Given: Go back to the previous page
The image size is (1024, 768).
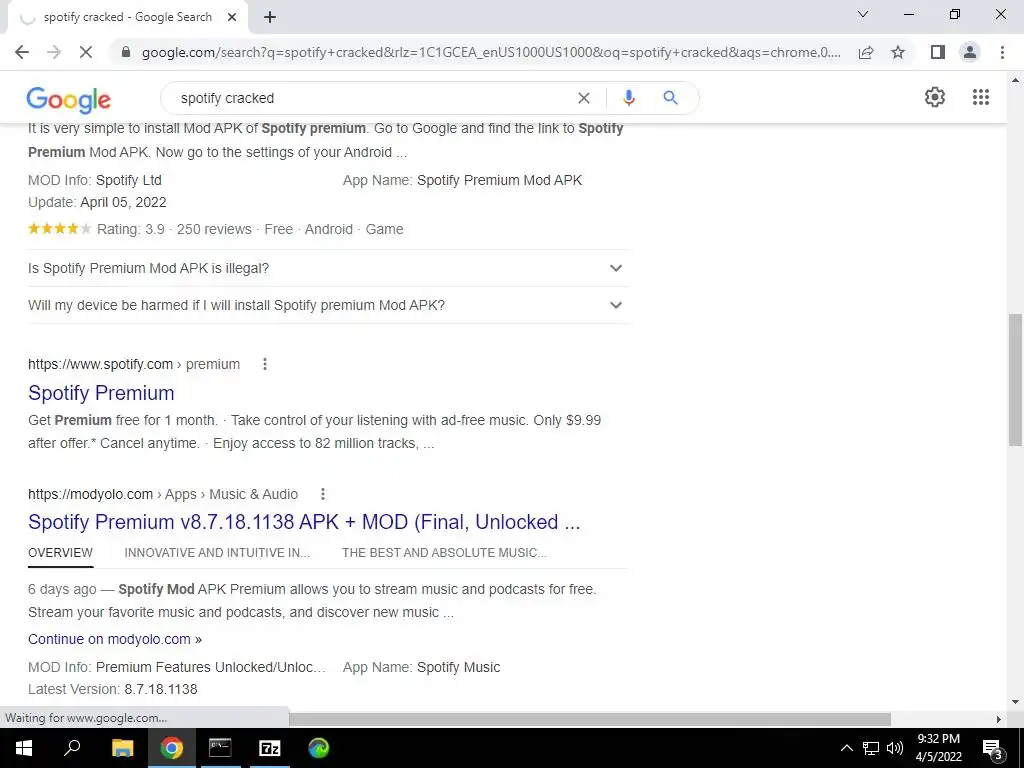Looking at the screenshot, I should pyautogui.click(x=22, y=52).
